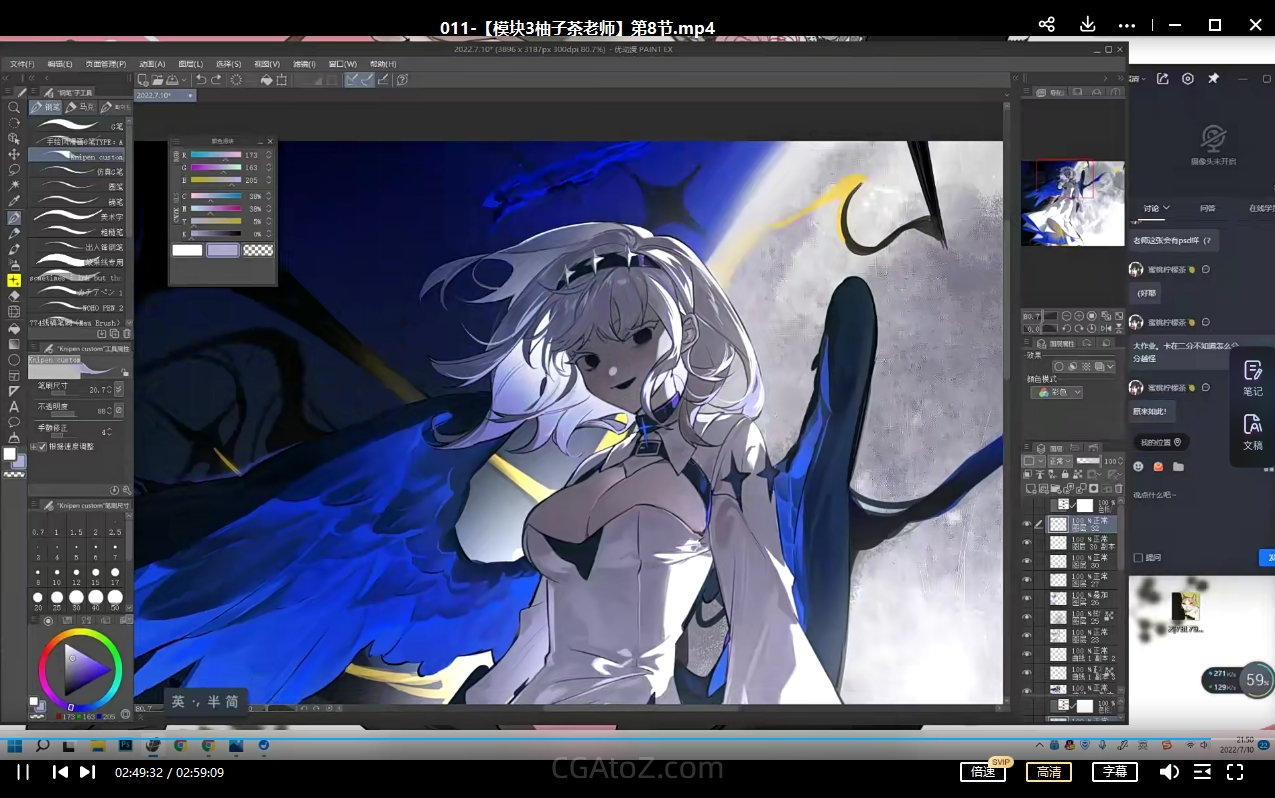The image size is (1275, 798).
Task: Open the 图层(L) menu
Action: click(190, 64)
